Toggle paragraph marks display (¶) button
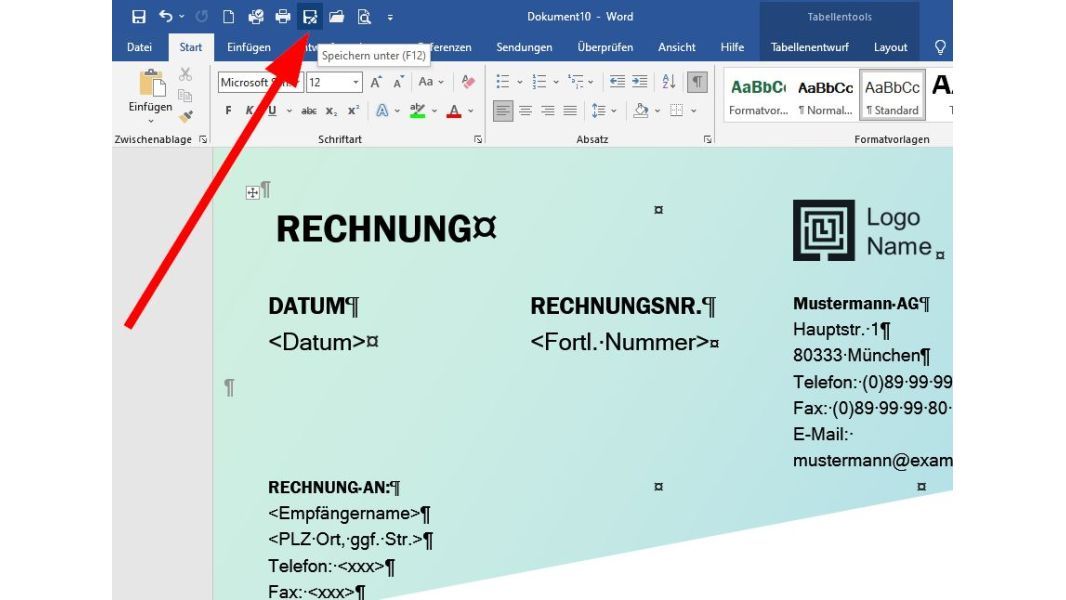The width and height of the screenshot is (1066, 600). coord(698,82)
